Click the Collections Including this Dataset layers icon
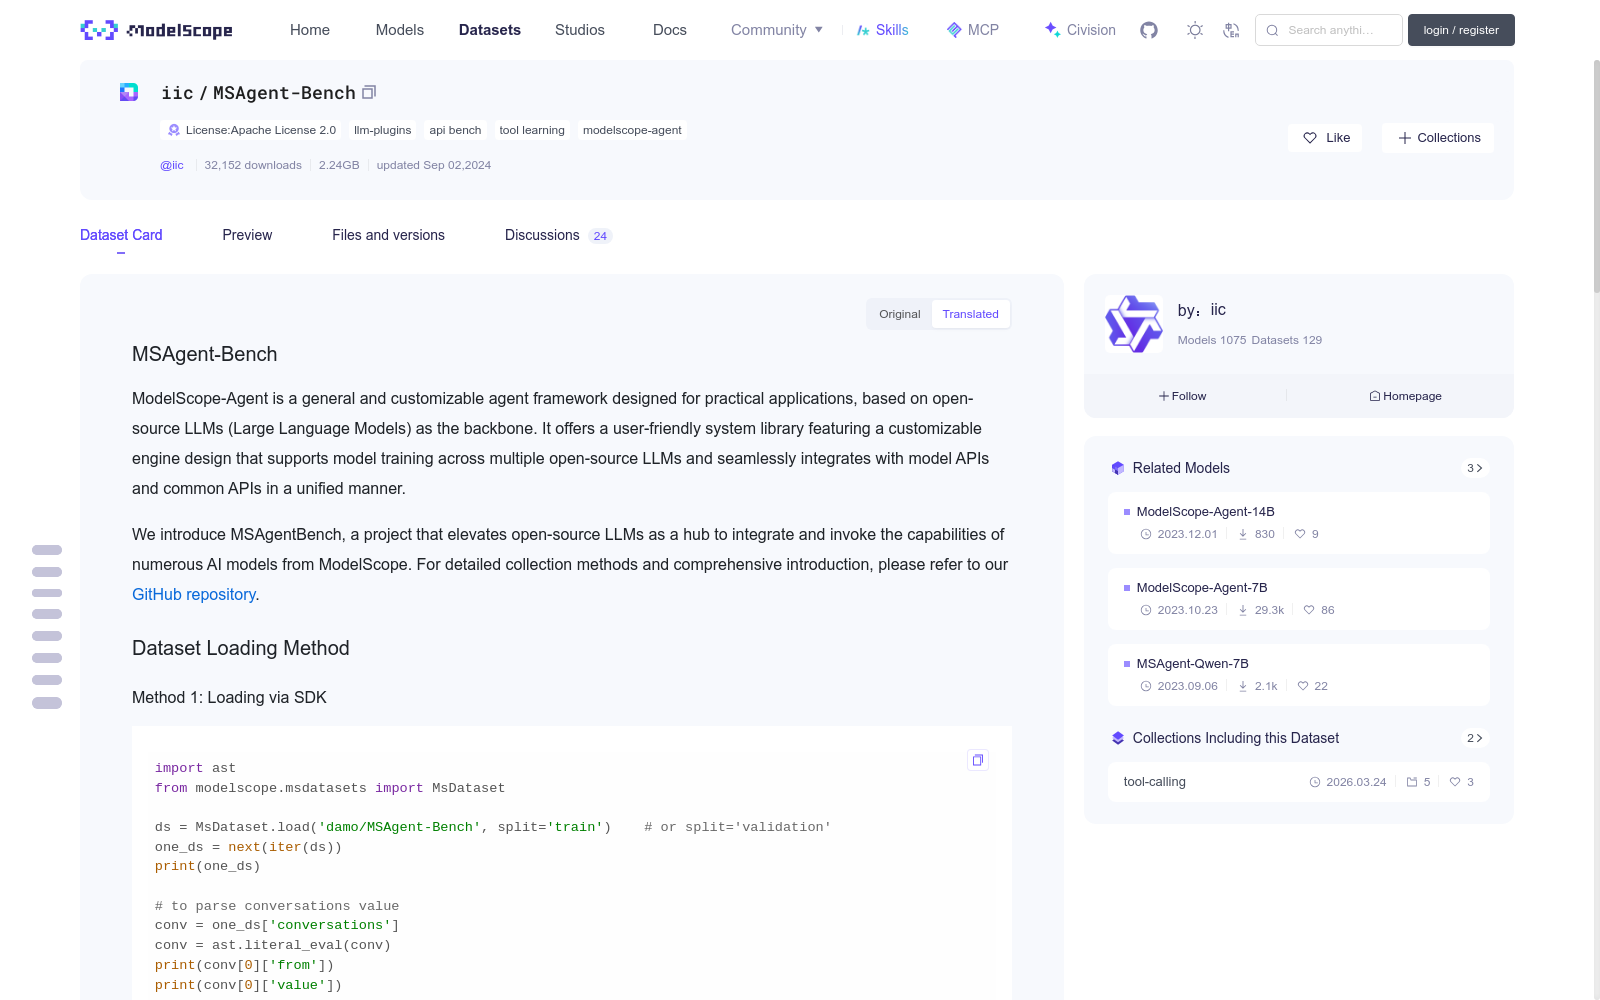 click(1118, 738)
